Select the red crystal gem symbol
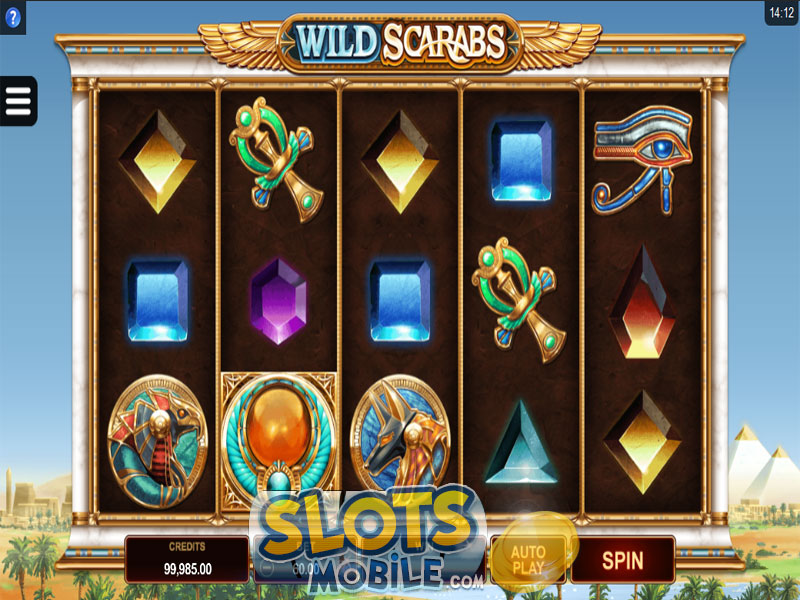 pyautogui.click(x=643, y=302)
